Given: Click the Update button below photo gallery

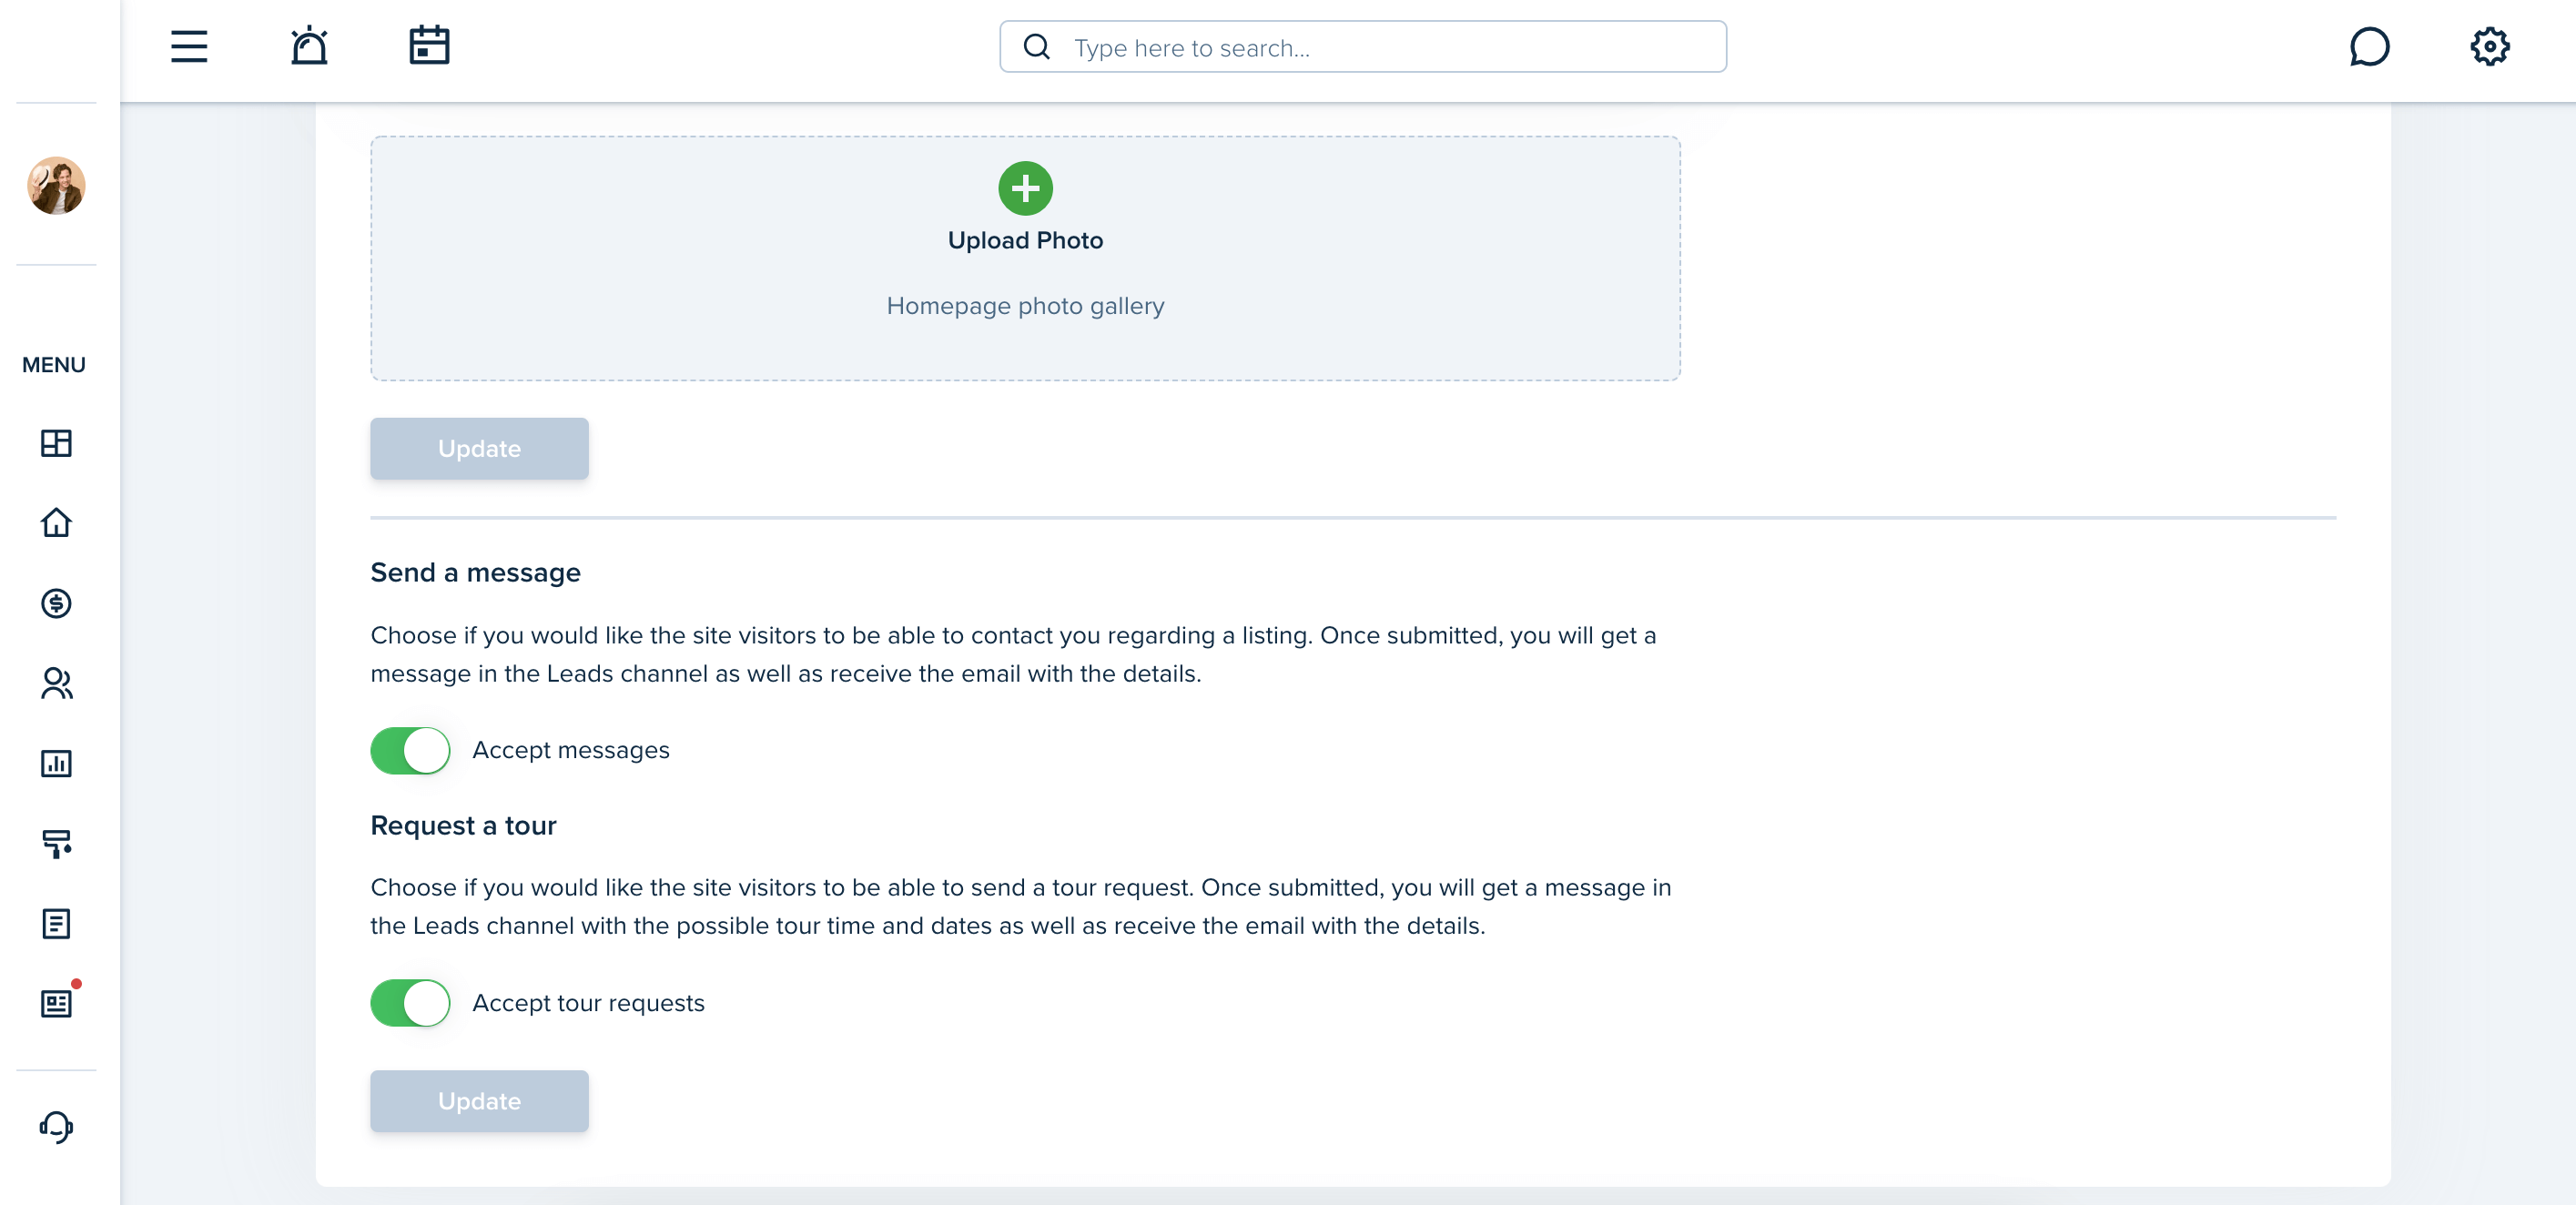Looking at the screenshot, I should (479, 449).
